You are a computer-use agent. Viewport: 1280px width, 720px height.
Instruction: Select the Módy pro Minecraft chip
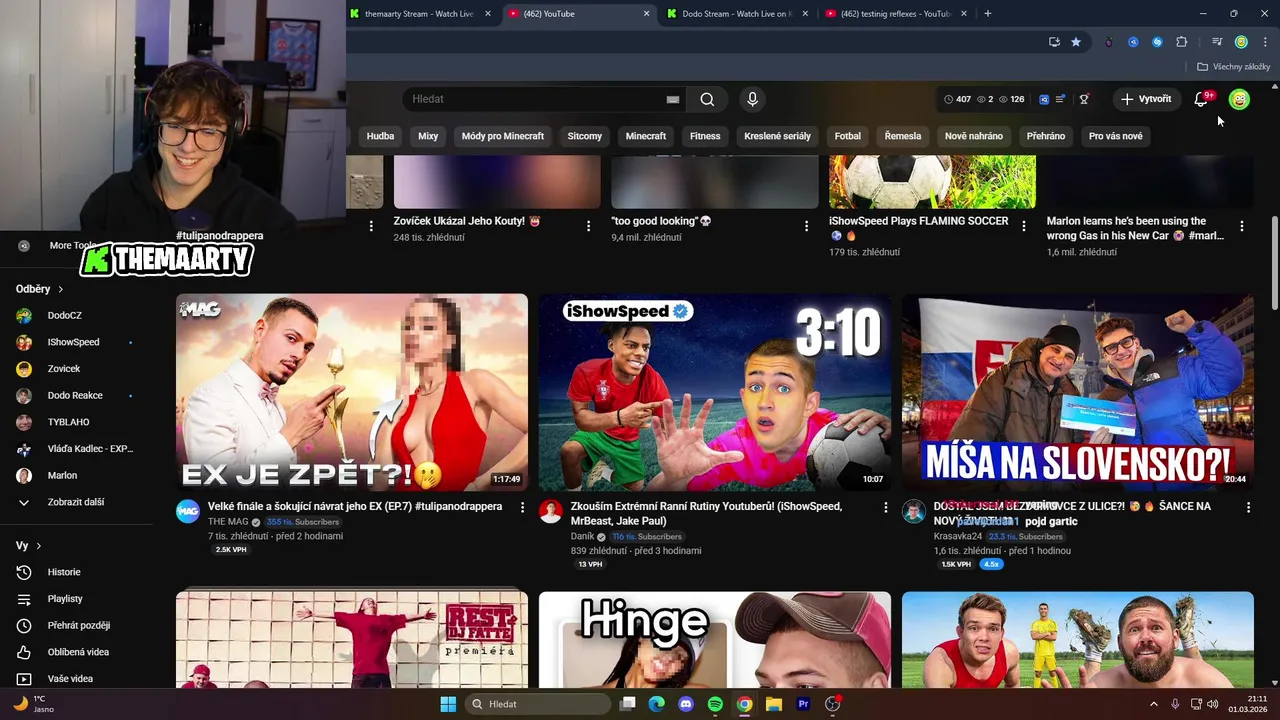click(x=503, y=136)
